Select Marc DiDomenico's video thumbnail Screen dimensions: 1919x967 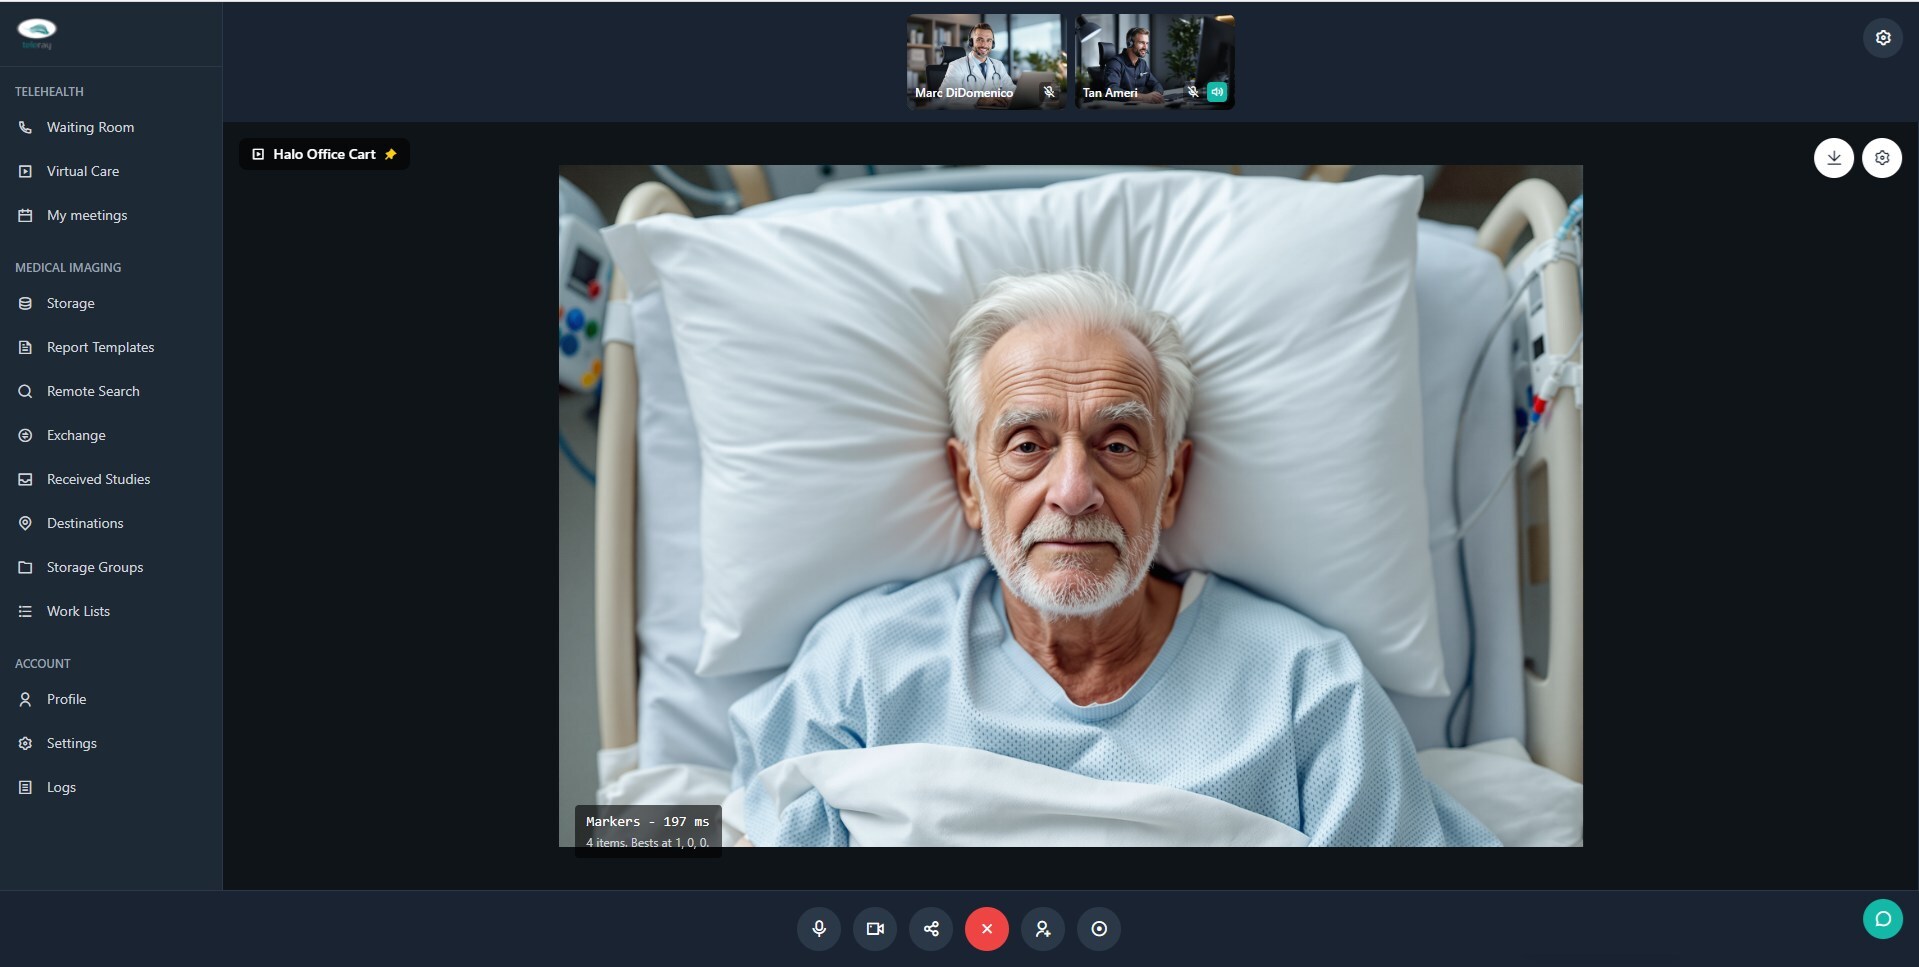(x=985, y=61)
